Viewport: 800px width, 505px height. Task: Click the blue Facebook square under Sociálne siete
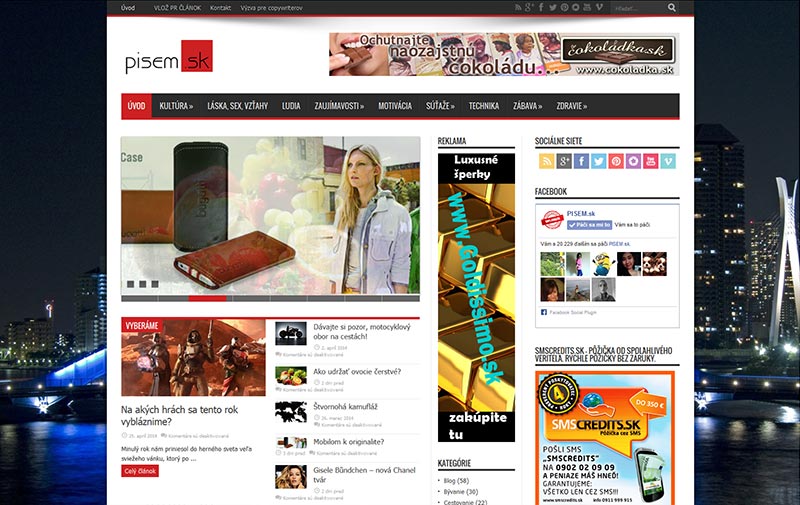581,161
